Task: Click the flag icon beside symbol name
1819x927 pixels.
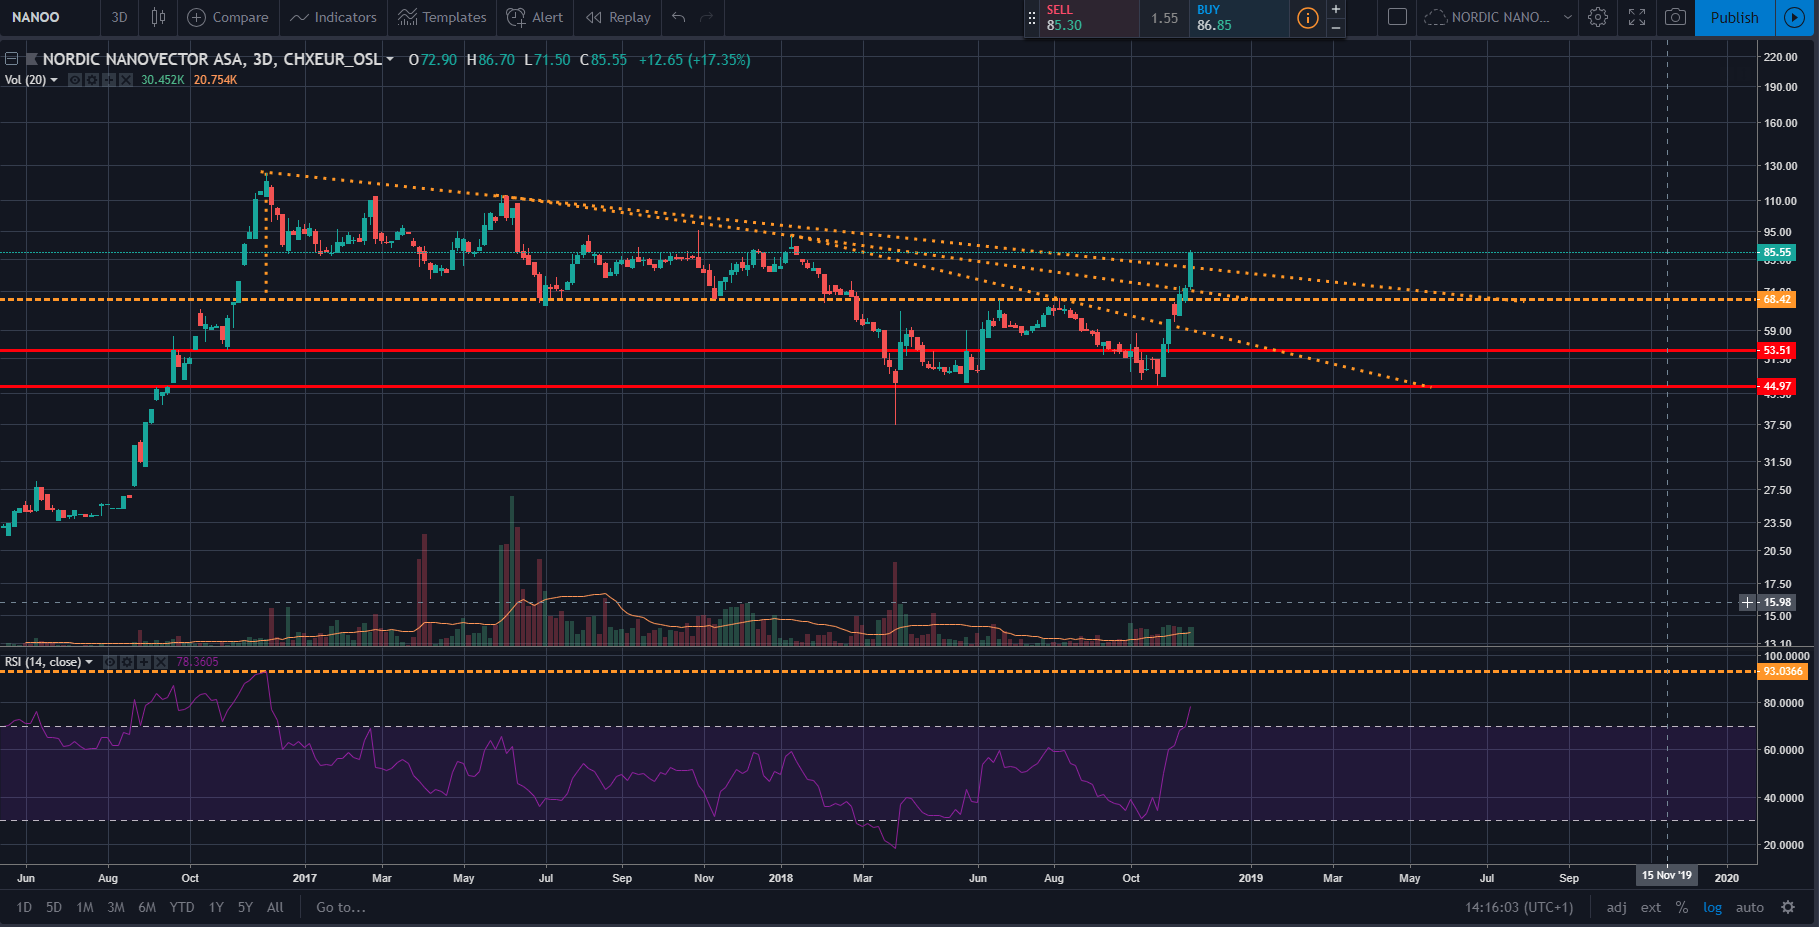Action: click(32, 59)
